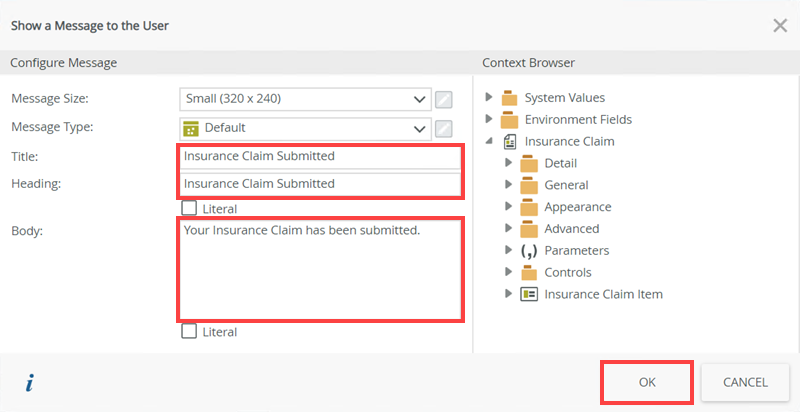This screenshot has height=412, width=800.
Task: Select the System Values tree label
Action: (x=565, y=97)
